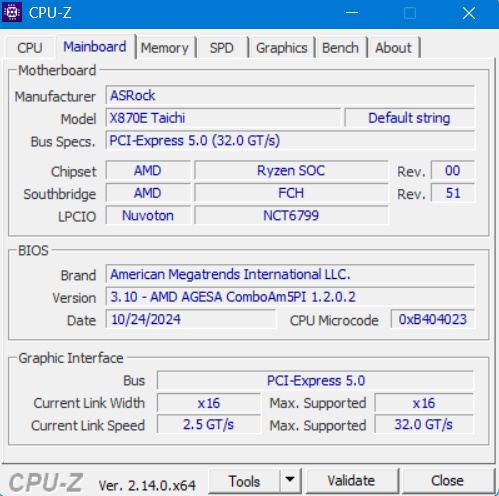Minimize the CPU-Z window

(352, 13)
